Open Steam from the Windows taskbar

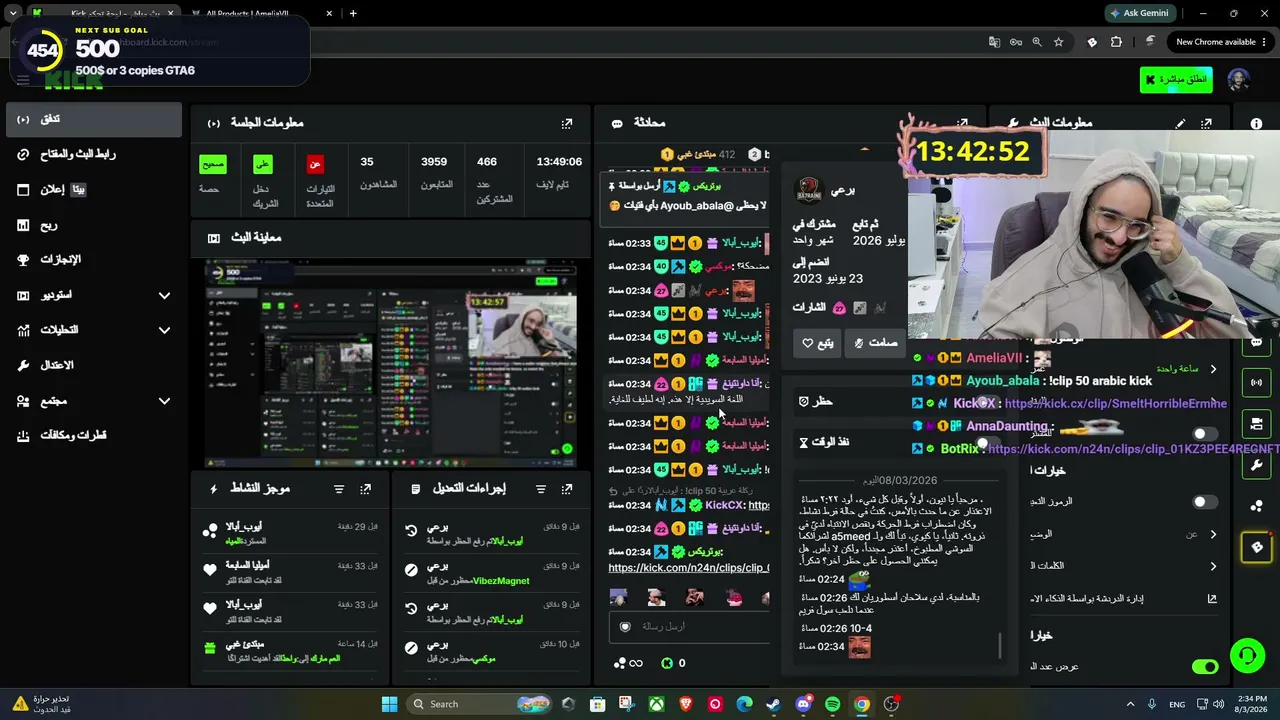click(x=774, y=704)
